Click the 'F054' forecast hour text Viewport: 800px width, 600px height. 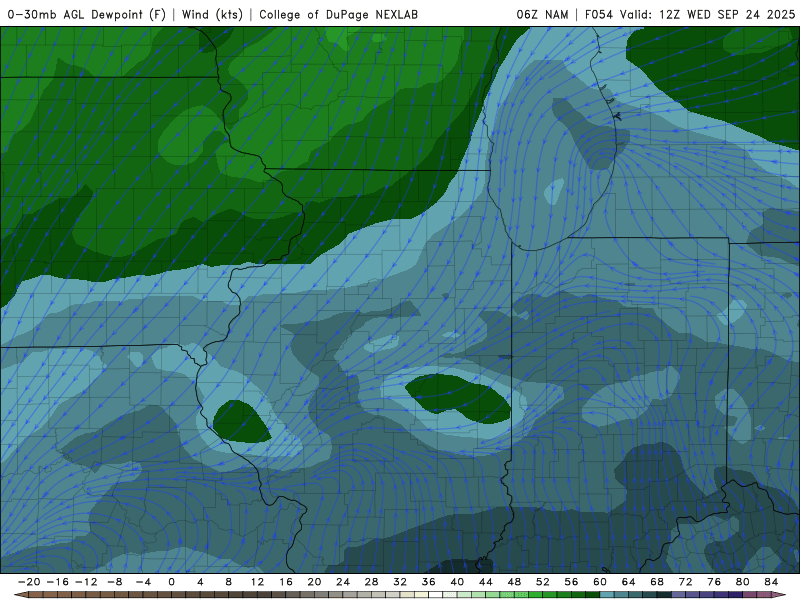coord(598,14)
